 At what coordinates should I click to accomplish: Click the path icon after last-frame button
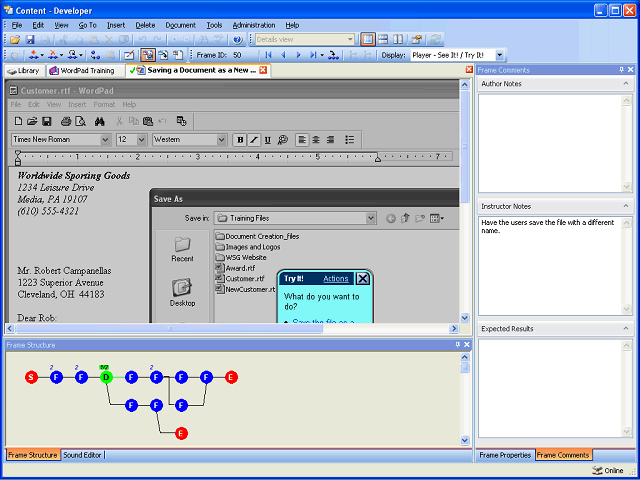tap(333, 55)
